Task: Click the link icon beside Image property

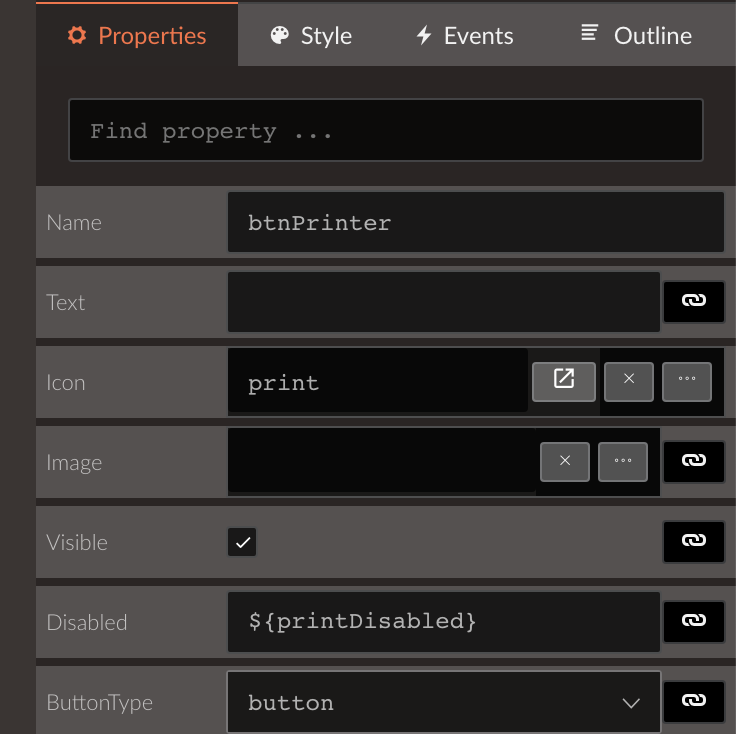Action: tap(693, 461)
